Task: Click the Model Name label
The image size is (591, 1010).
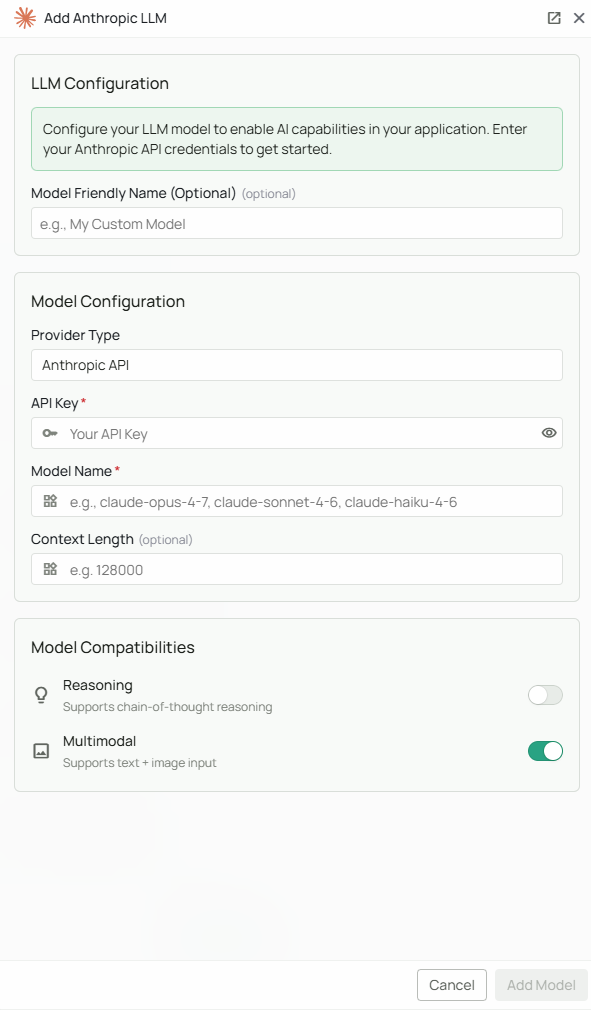Action: click(71, 472)
